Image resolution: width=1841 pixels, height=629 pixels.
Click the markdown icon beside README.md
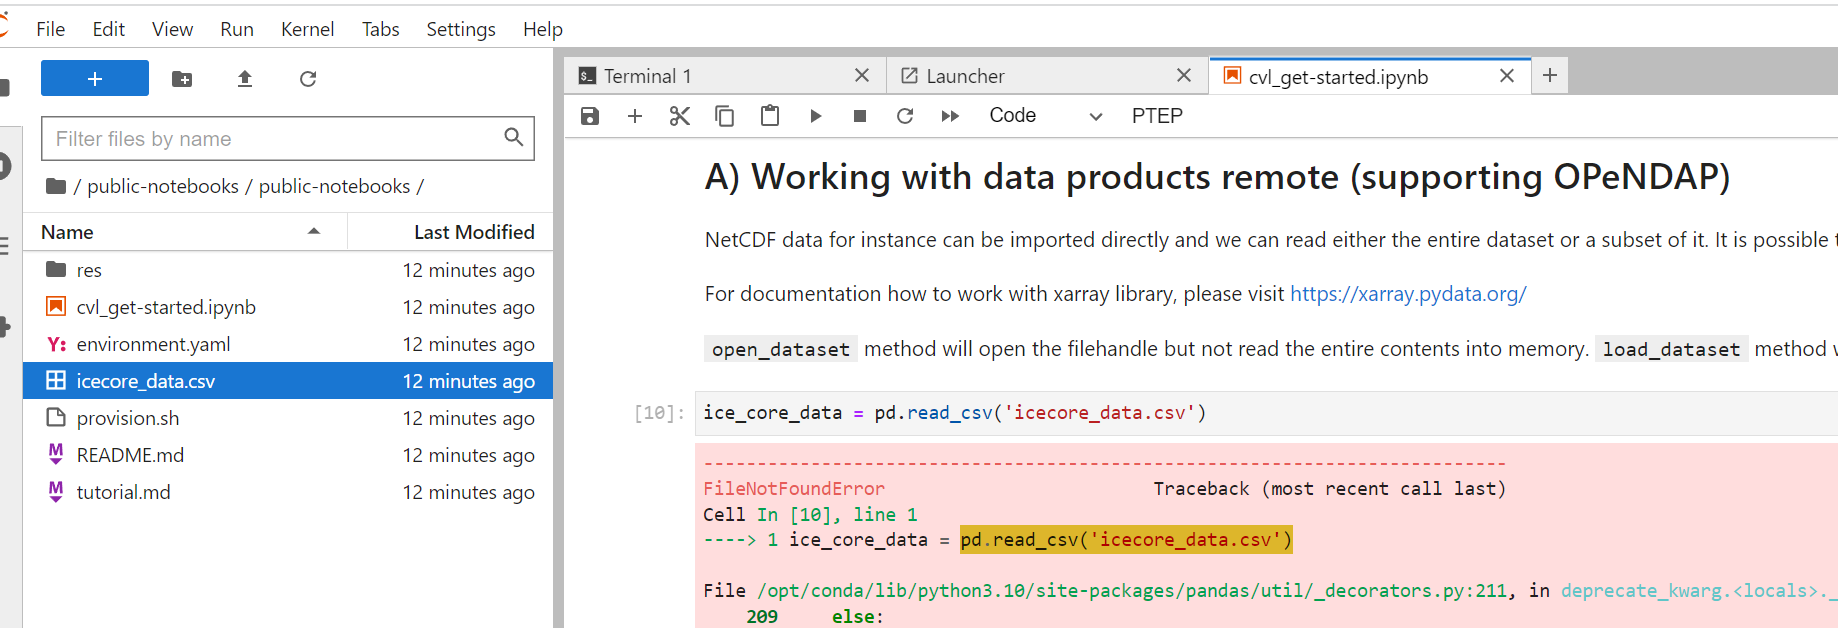[x=56, y=454]
